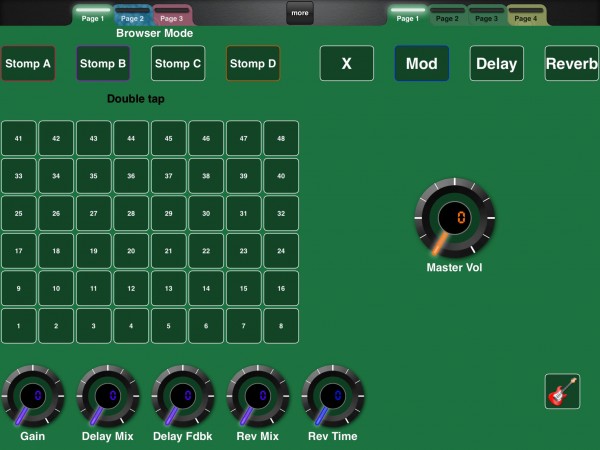The image size is (600, 450).
Task: Select browser slot 42
Action: [x=56, y=139]
